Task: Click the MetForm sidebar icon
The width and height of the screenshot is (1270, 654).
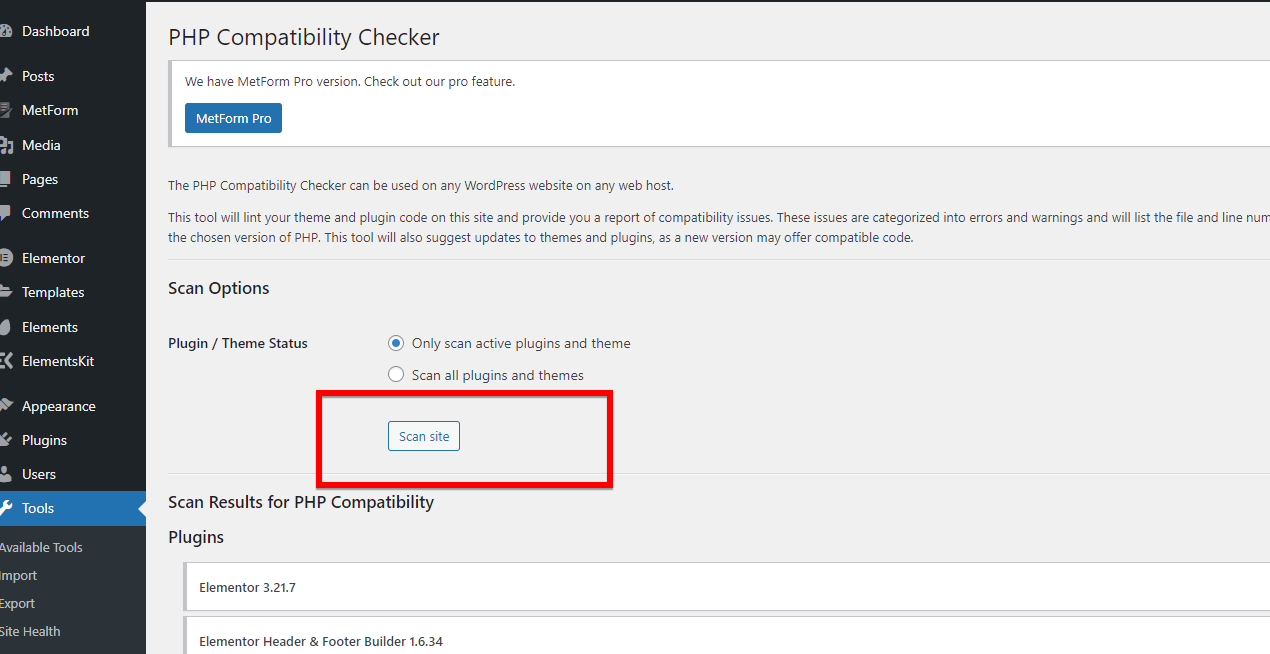Action: pos(5,110)
